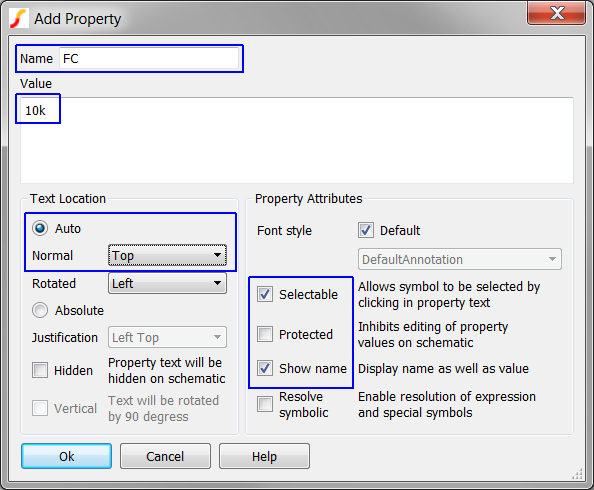The width and height of the screenshot is (594, 490).
Task: Open the Normal position dropdown showing Top
Action: [167, 255]
